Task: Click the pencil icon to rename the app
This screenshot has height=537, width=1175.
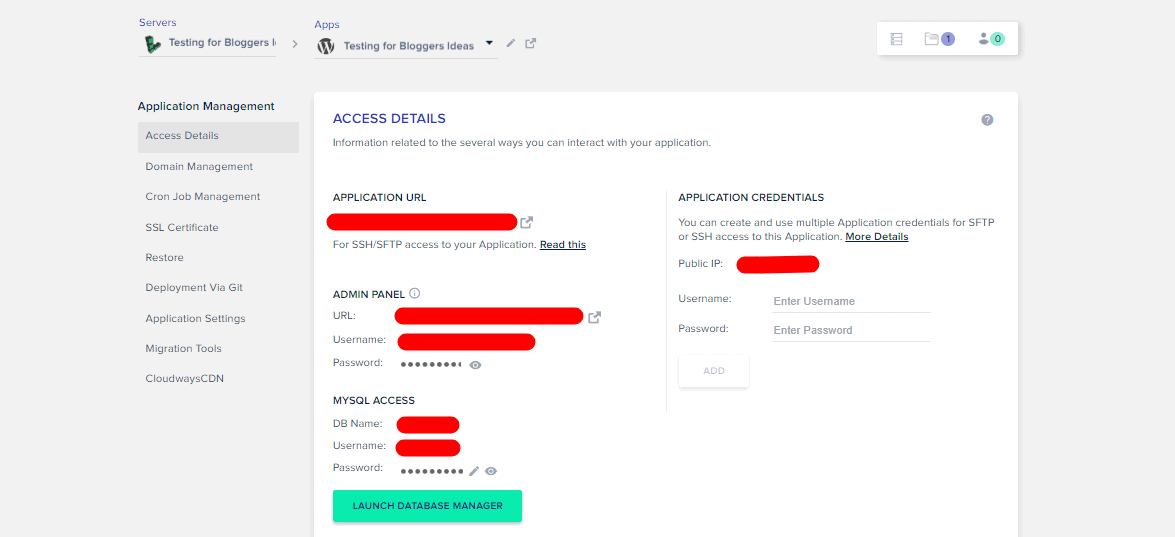Action: click(x=511, y=43)
